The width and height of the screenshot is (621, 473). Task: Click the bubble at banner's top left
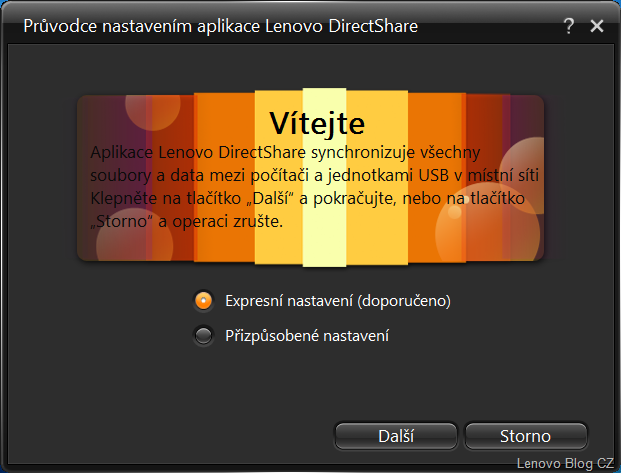point(153,108)
